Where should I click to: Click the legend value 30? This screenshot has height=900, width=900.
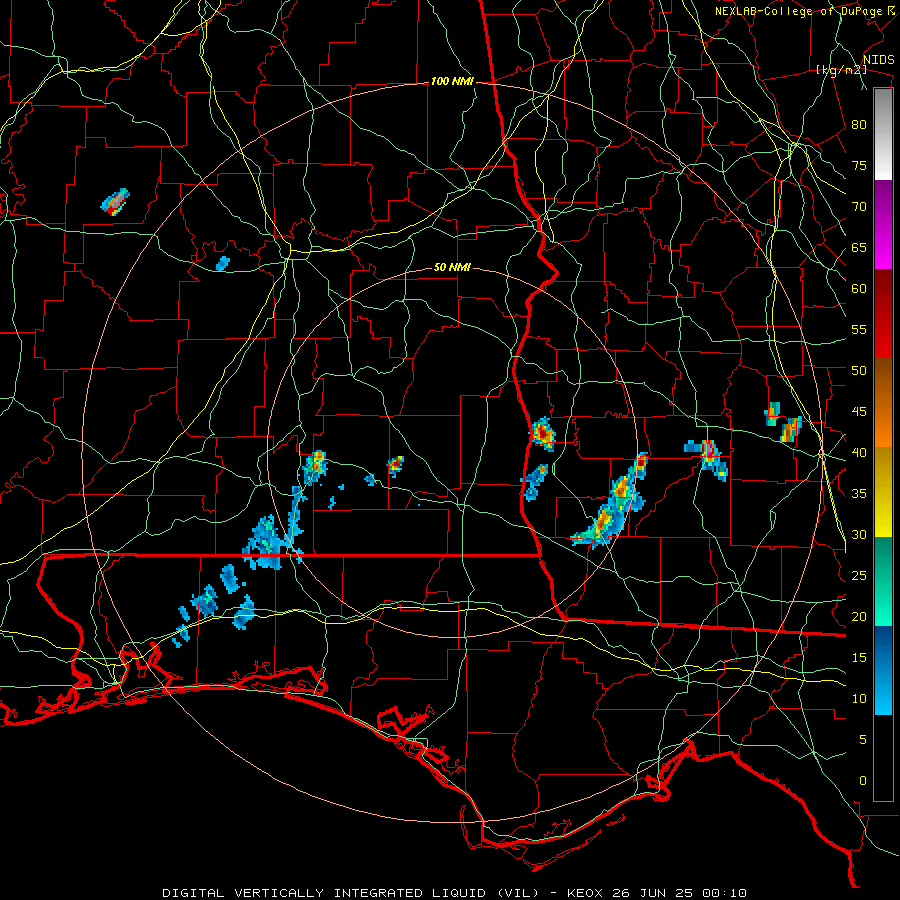(x=859, y=535)
